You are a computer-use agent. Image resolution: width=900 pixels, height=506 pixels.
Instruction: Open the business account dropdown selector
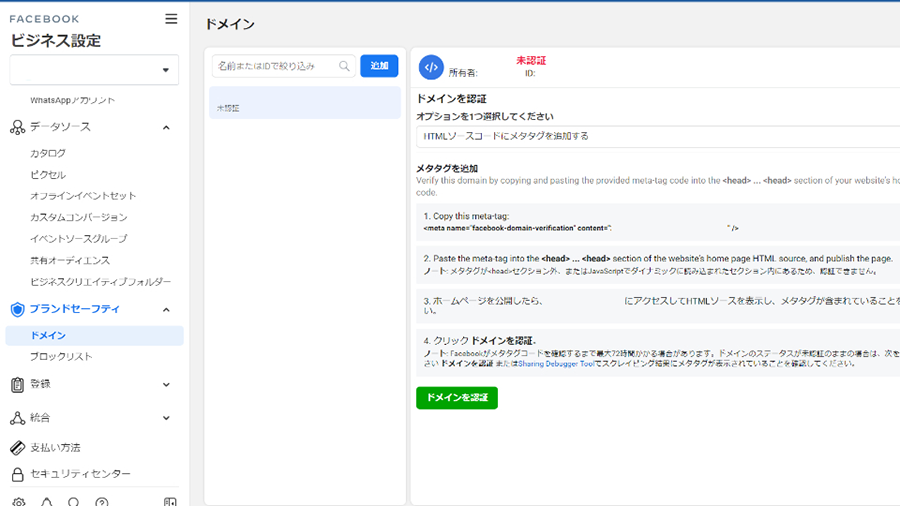[94, 70]
